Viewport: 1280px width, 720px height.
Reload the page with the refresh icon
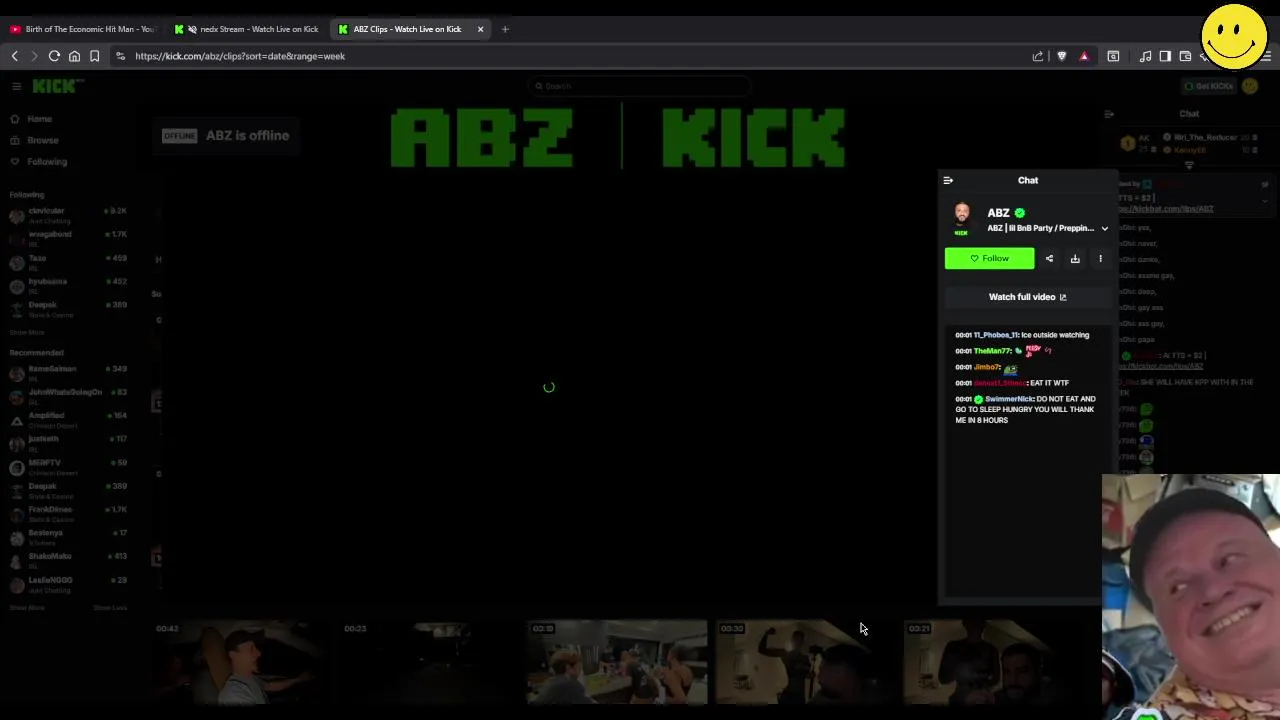pyautogui.click(x=54, y=56)
